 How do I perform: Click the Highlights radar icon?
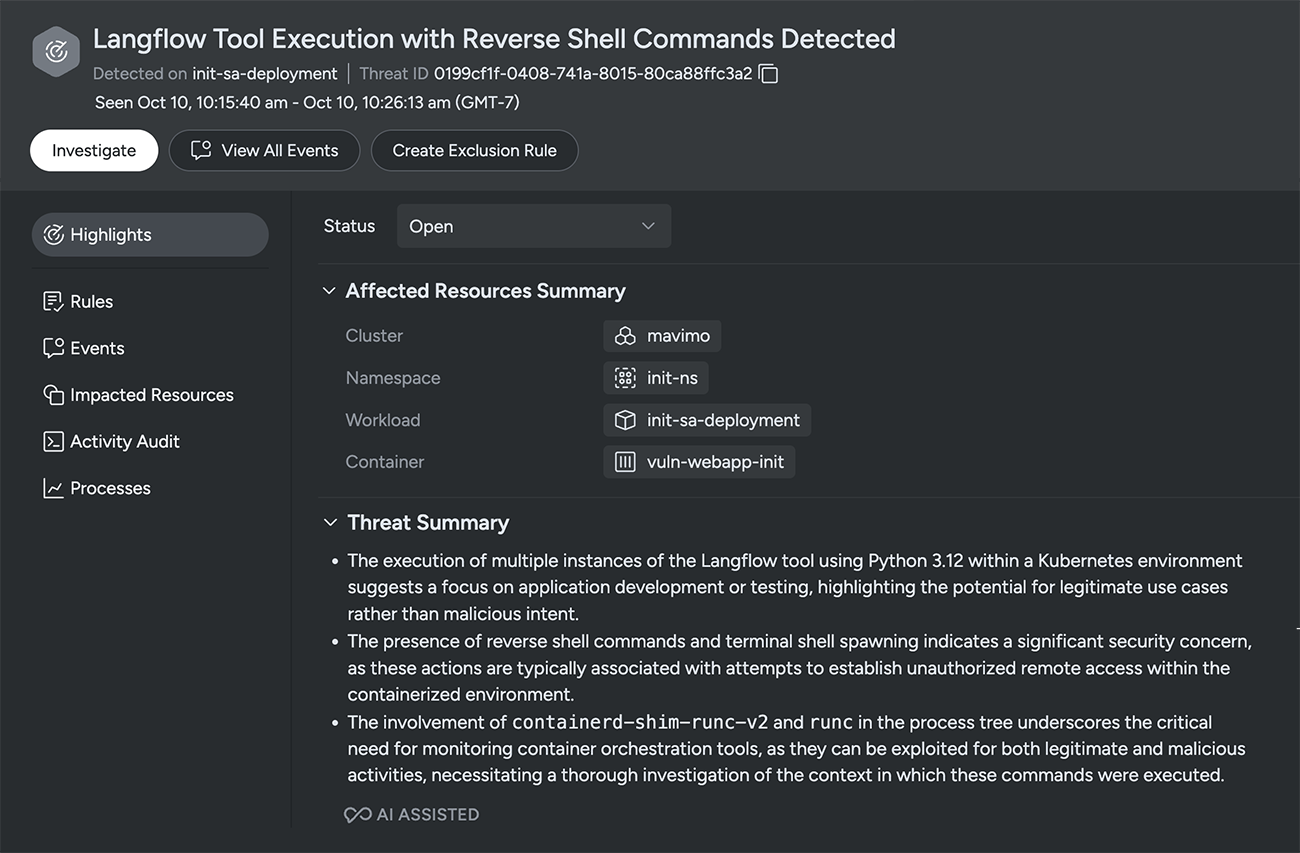(x=54, y=235)
